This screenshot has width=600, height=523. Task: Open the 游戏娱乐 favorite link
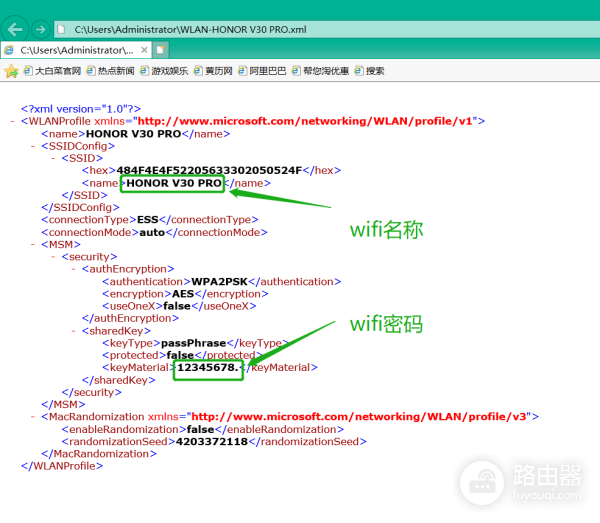(164, 71)
